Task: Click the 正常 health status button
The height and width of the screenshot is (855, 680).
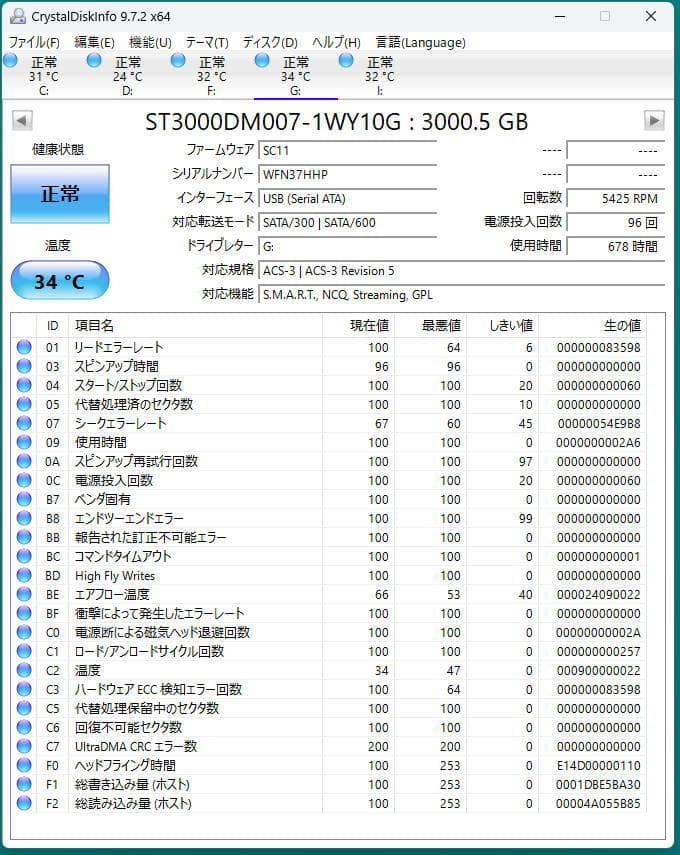Action: (x=60, y=194)
